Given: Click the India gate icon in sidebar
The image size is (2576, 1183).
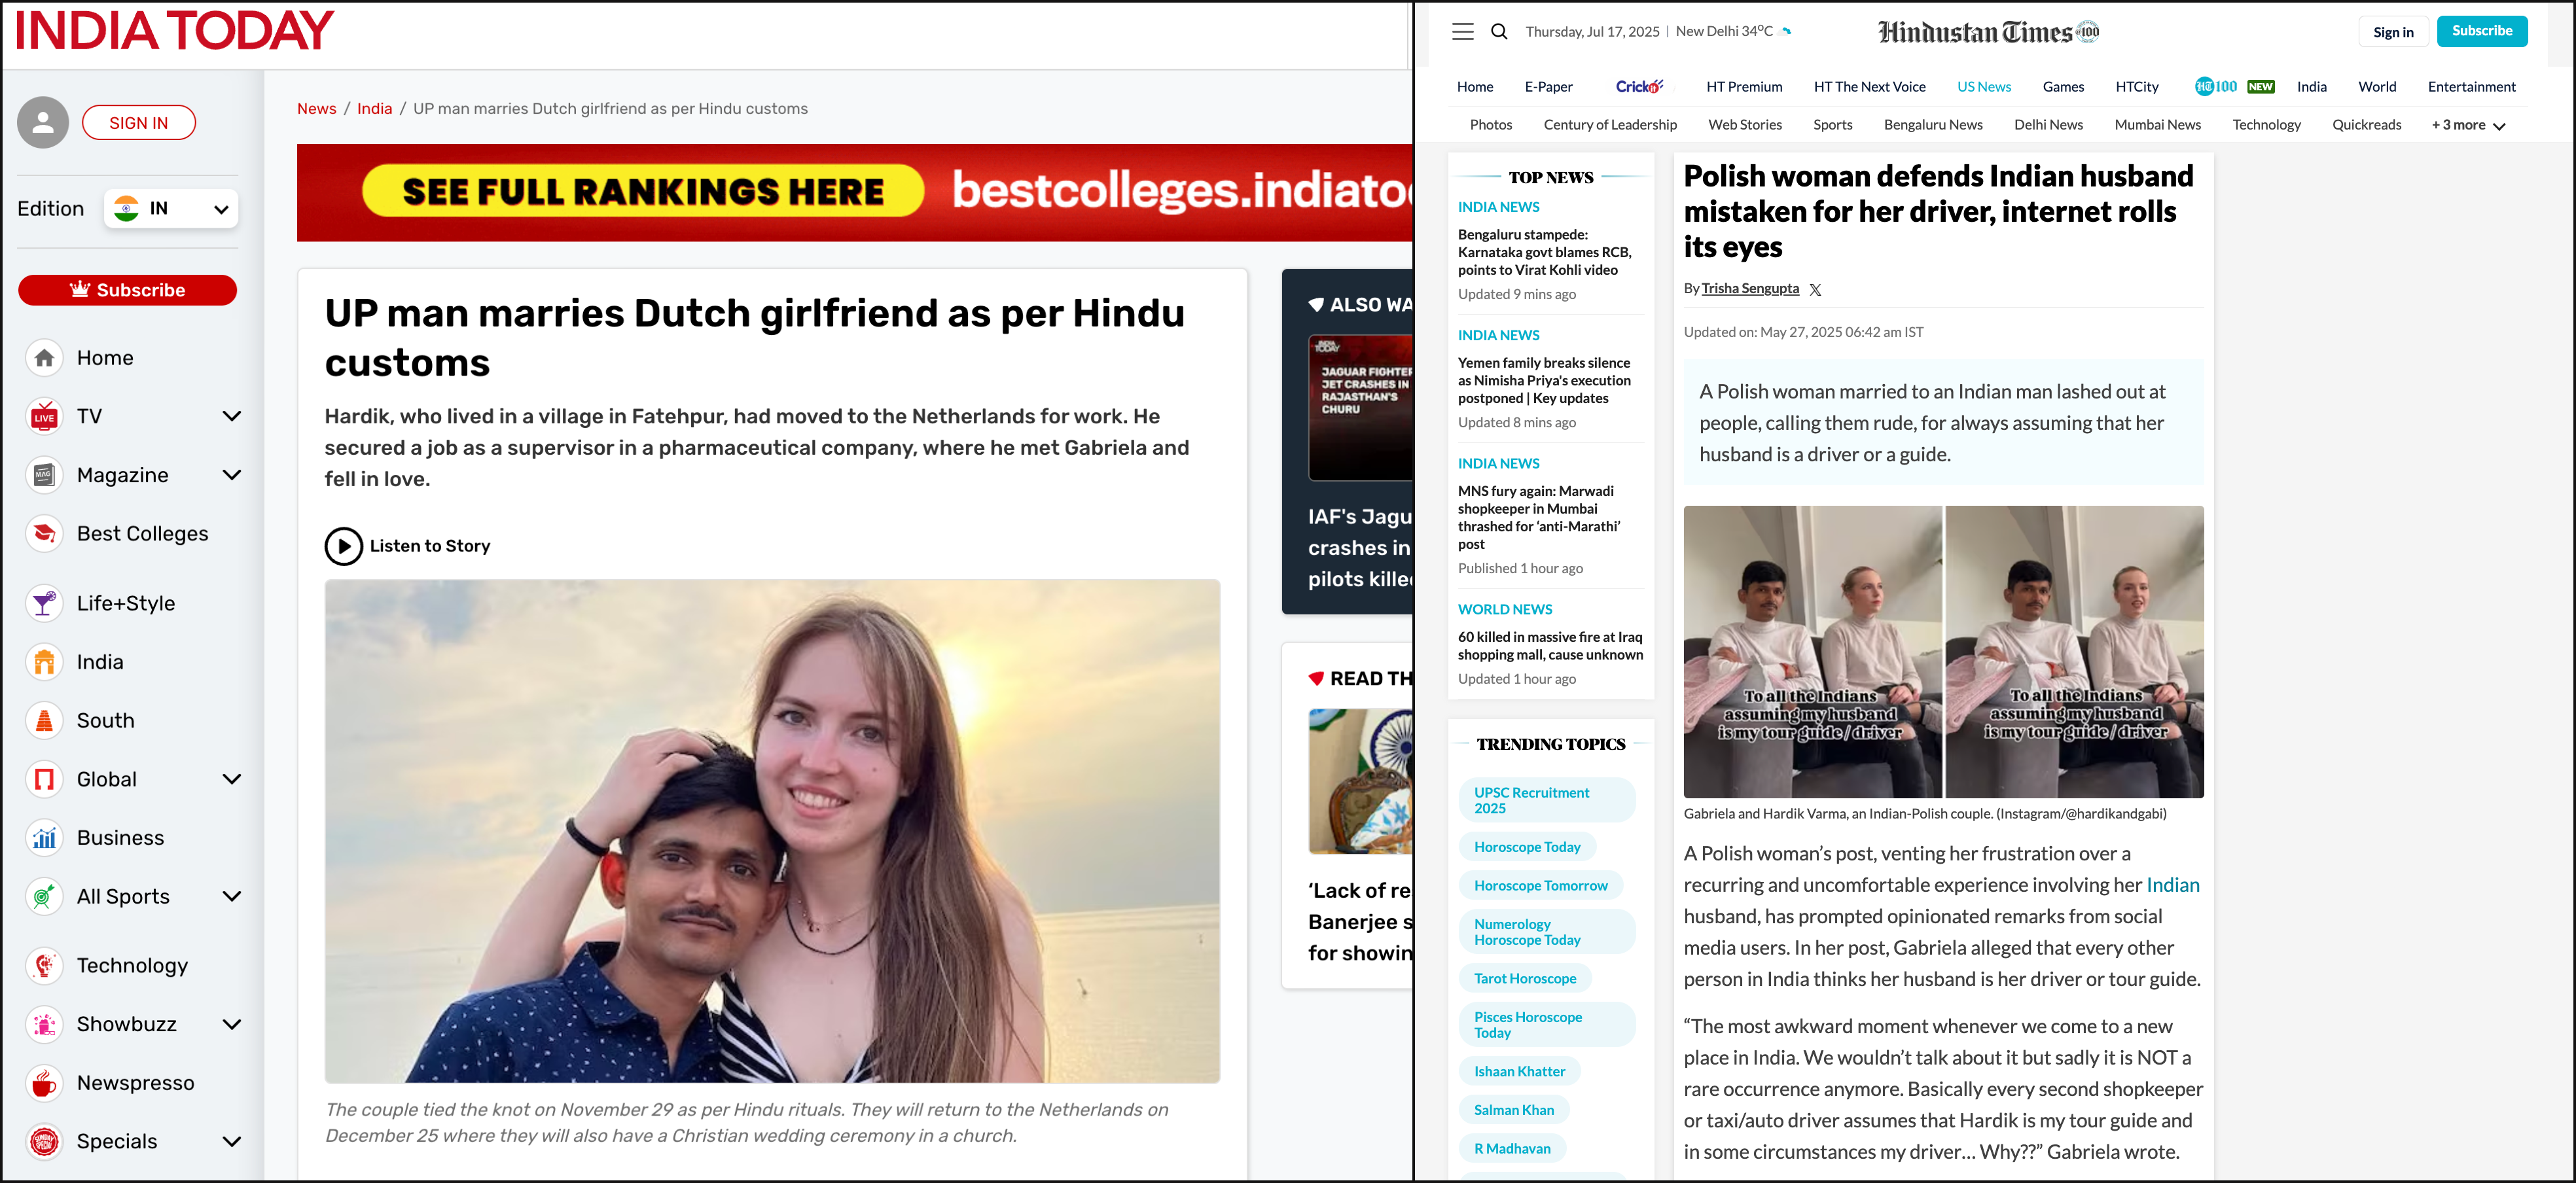Looking at the screenshot, I should coord(44,662).
